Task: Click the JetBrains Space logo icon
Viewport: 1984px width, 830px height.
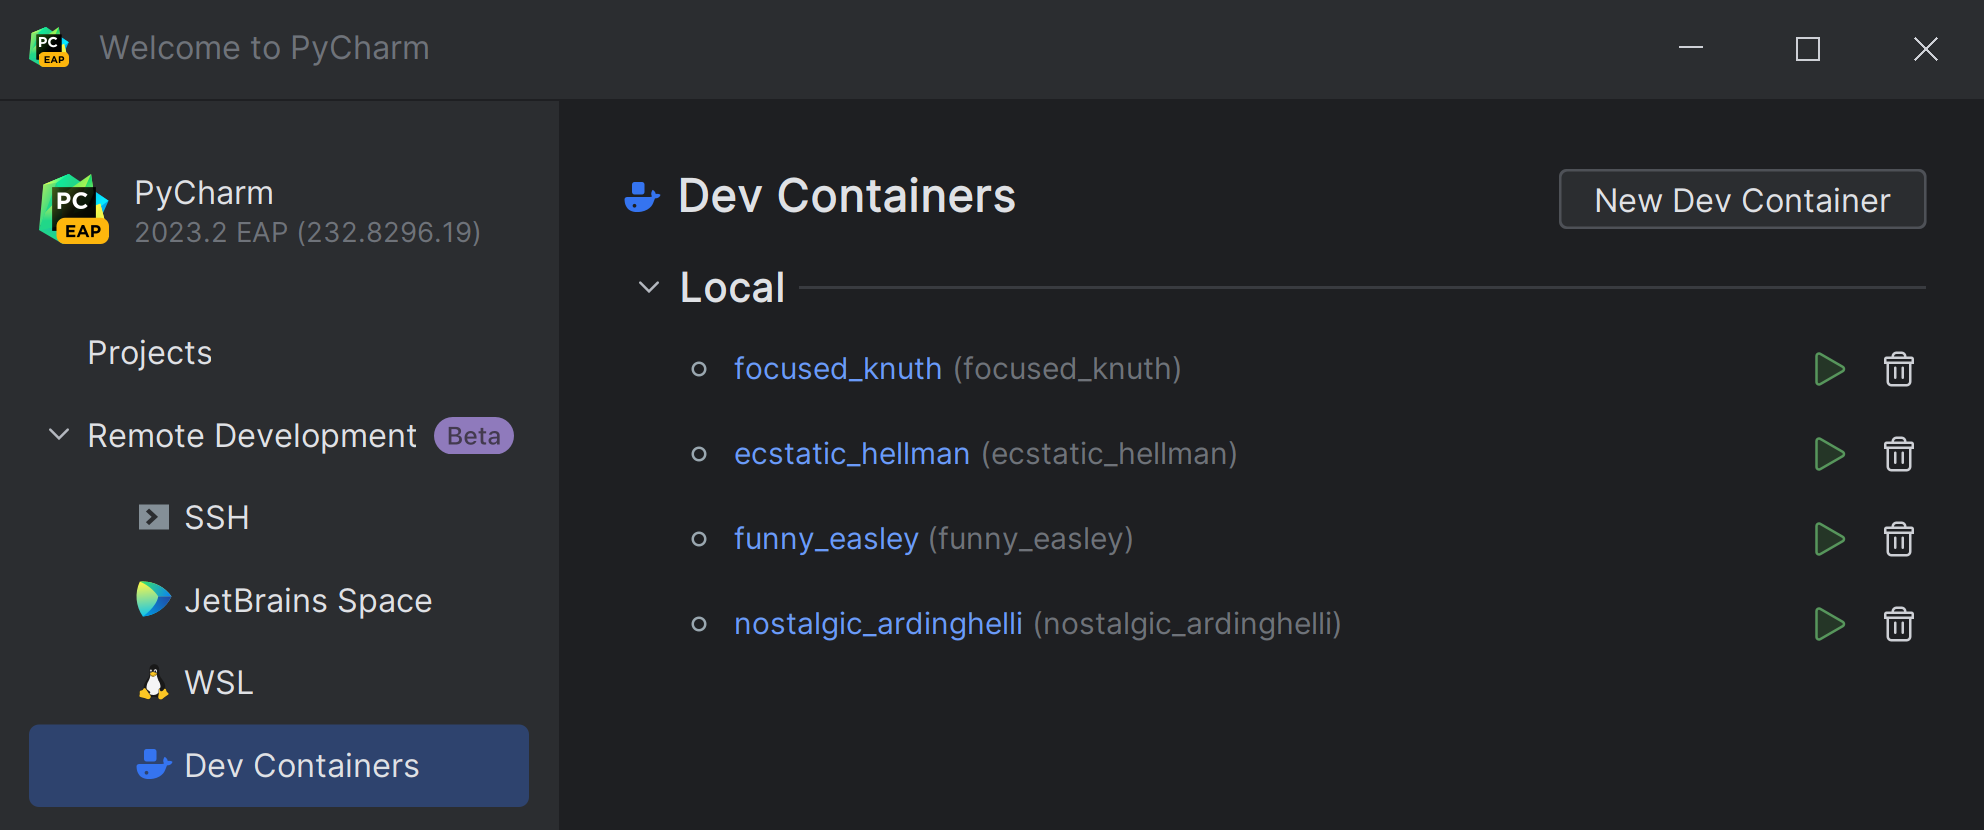Action: click(153, 599)
